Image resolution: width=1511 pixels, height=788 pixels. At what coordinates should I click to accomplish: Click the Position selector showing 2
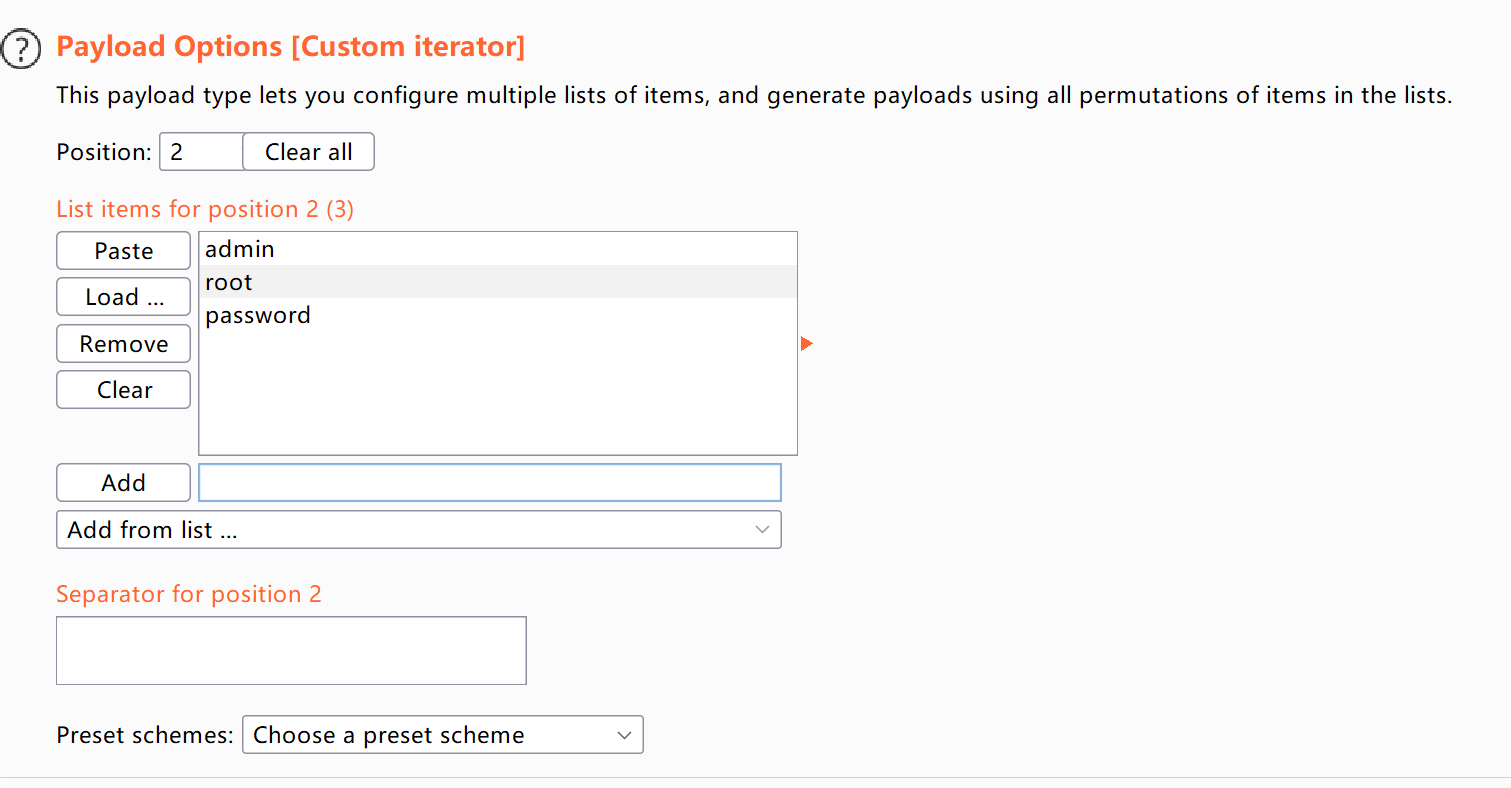201,152
